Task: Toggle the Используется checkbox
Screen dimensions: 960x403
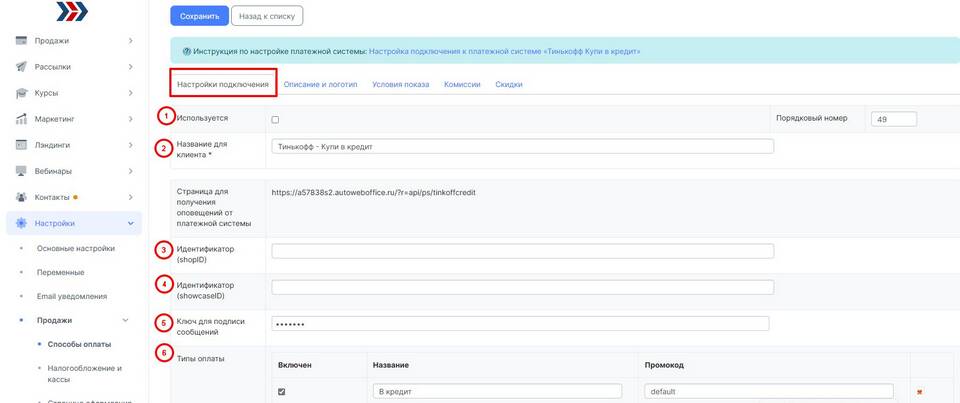Action: point(276,120)
